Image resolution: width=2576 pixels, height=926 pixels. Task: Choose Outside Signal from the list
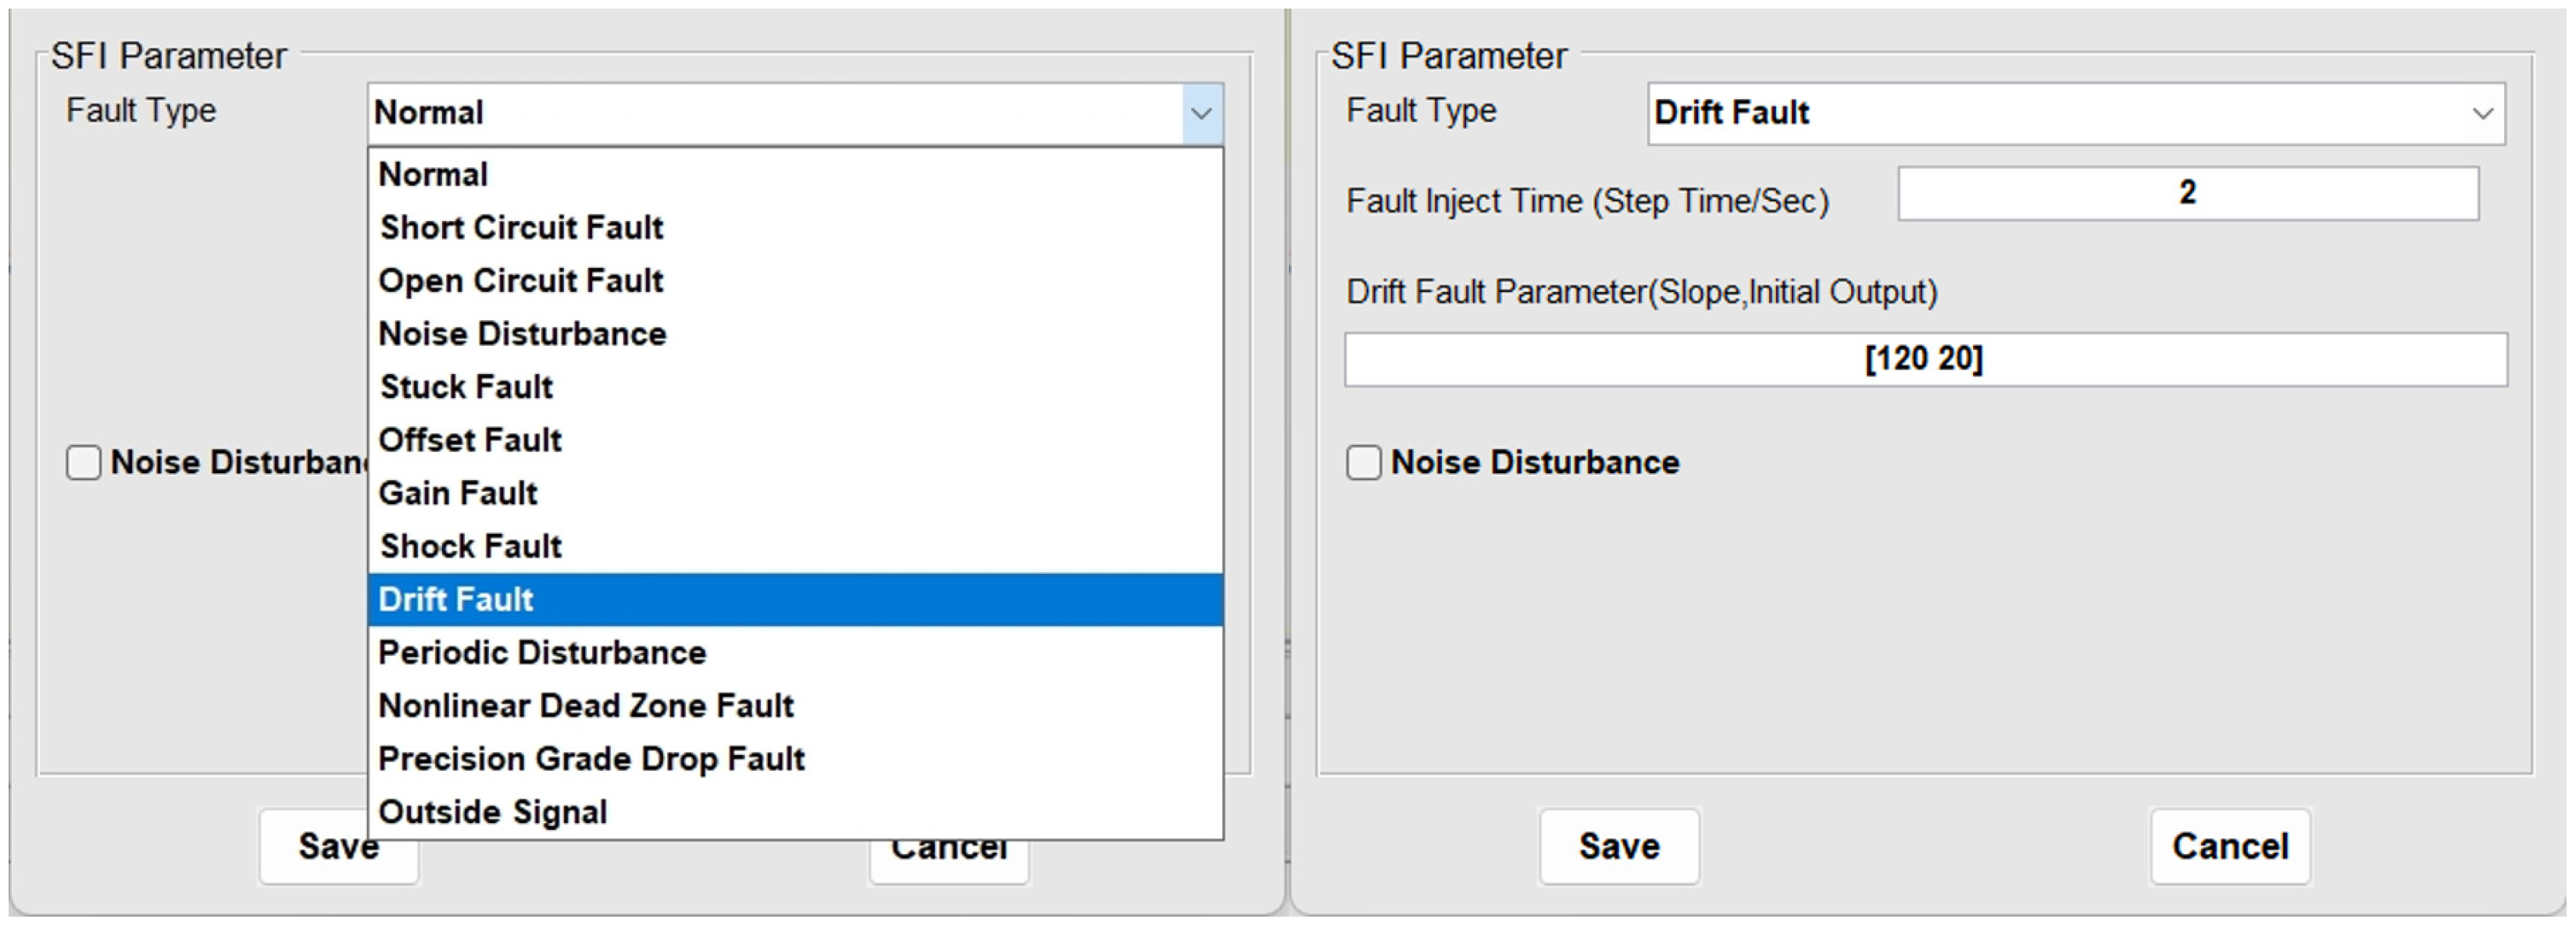click(x=492, y=812)
